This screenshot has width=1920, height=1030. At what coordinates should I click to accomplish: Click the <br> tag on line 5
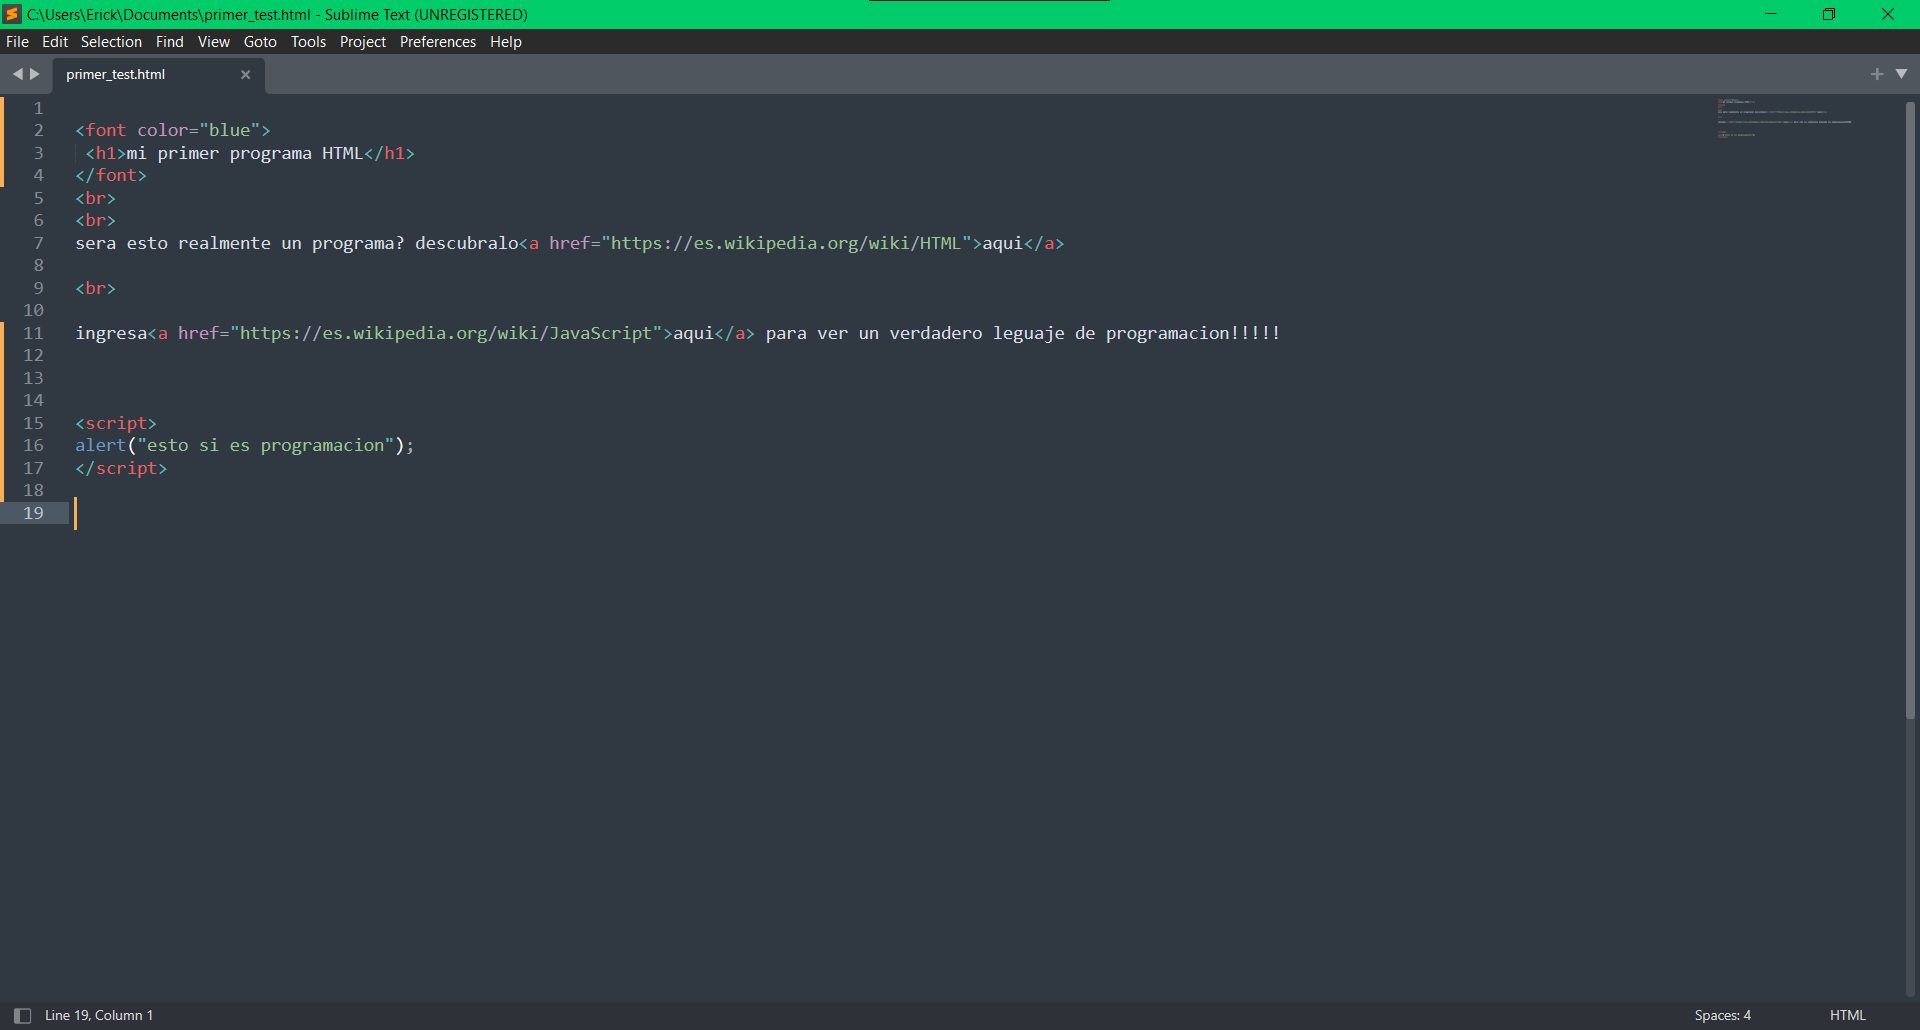(x=96, y=198)
